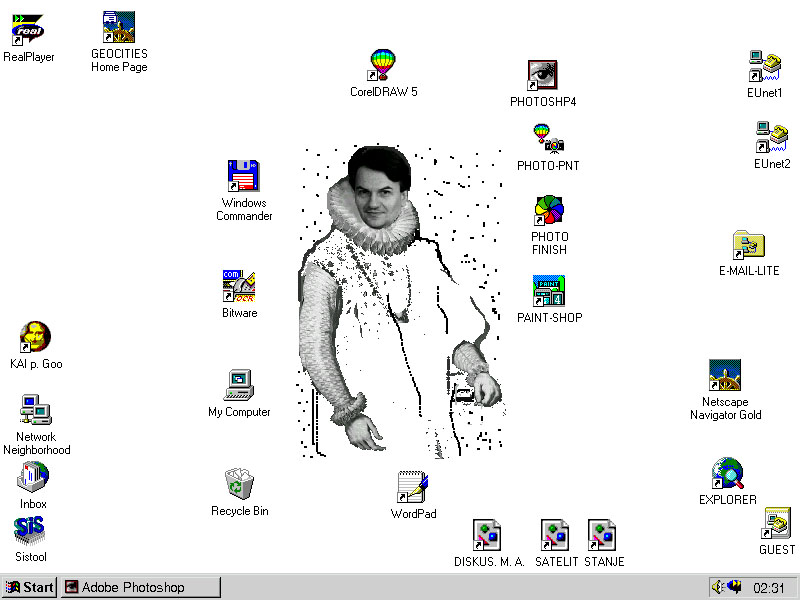Select the CorelDRAW 5 balloon icon
800x600 pixels.
click(383, 66)
